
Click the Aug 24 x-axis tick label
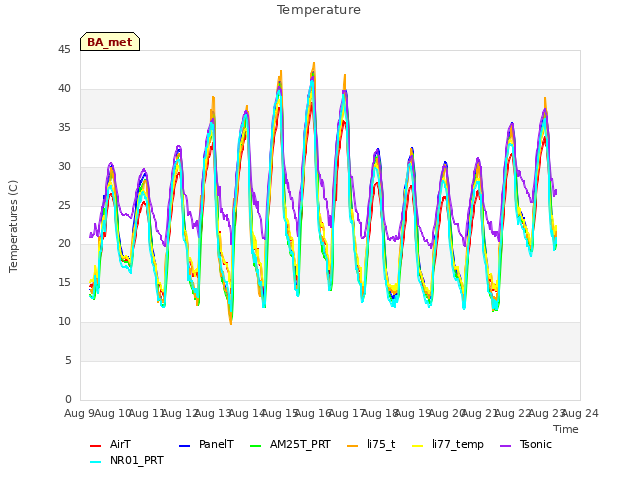click(580, 413)
